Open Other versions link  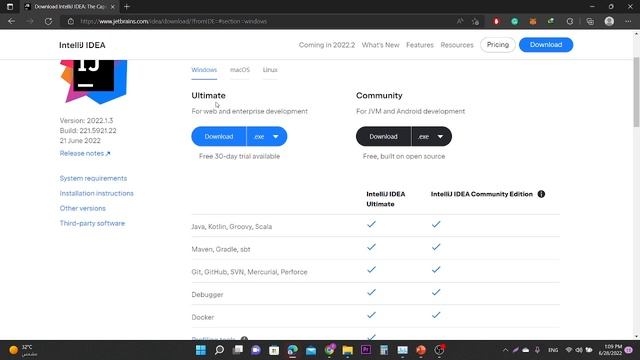coord(82,208)
